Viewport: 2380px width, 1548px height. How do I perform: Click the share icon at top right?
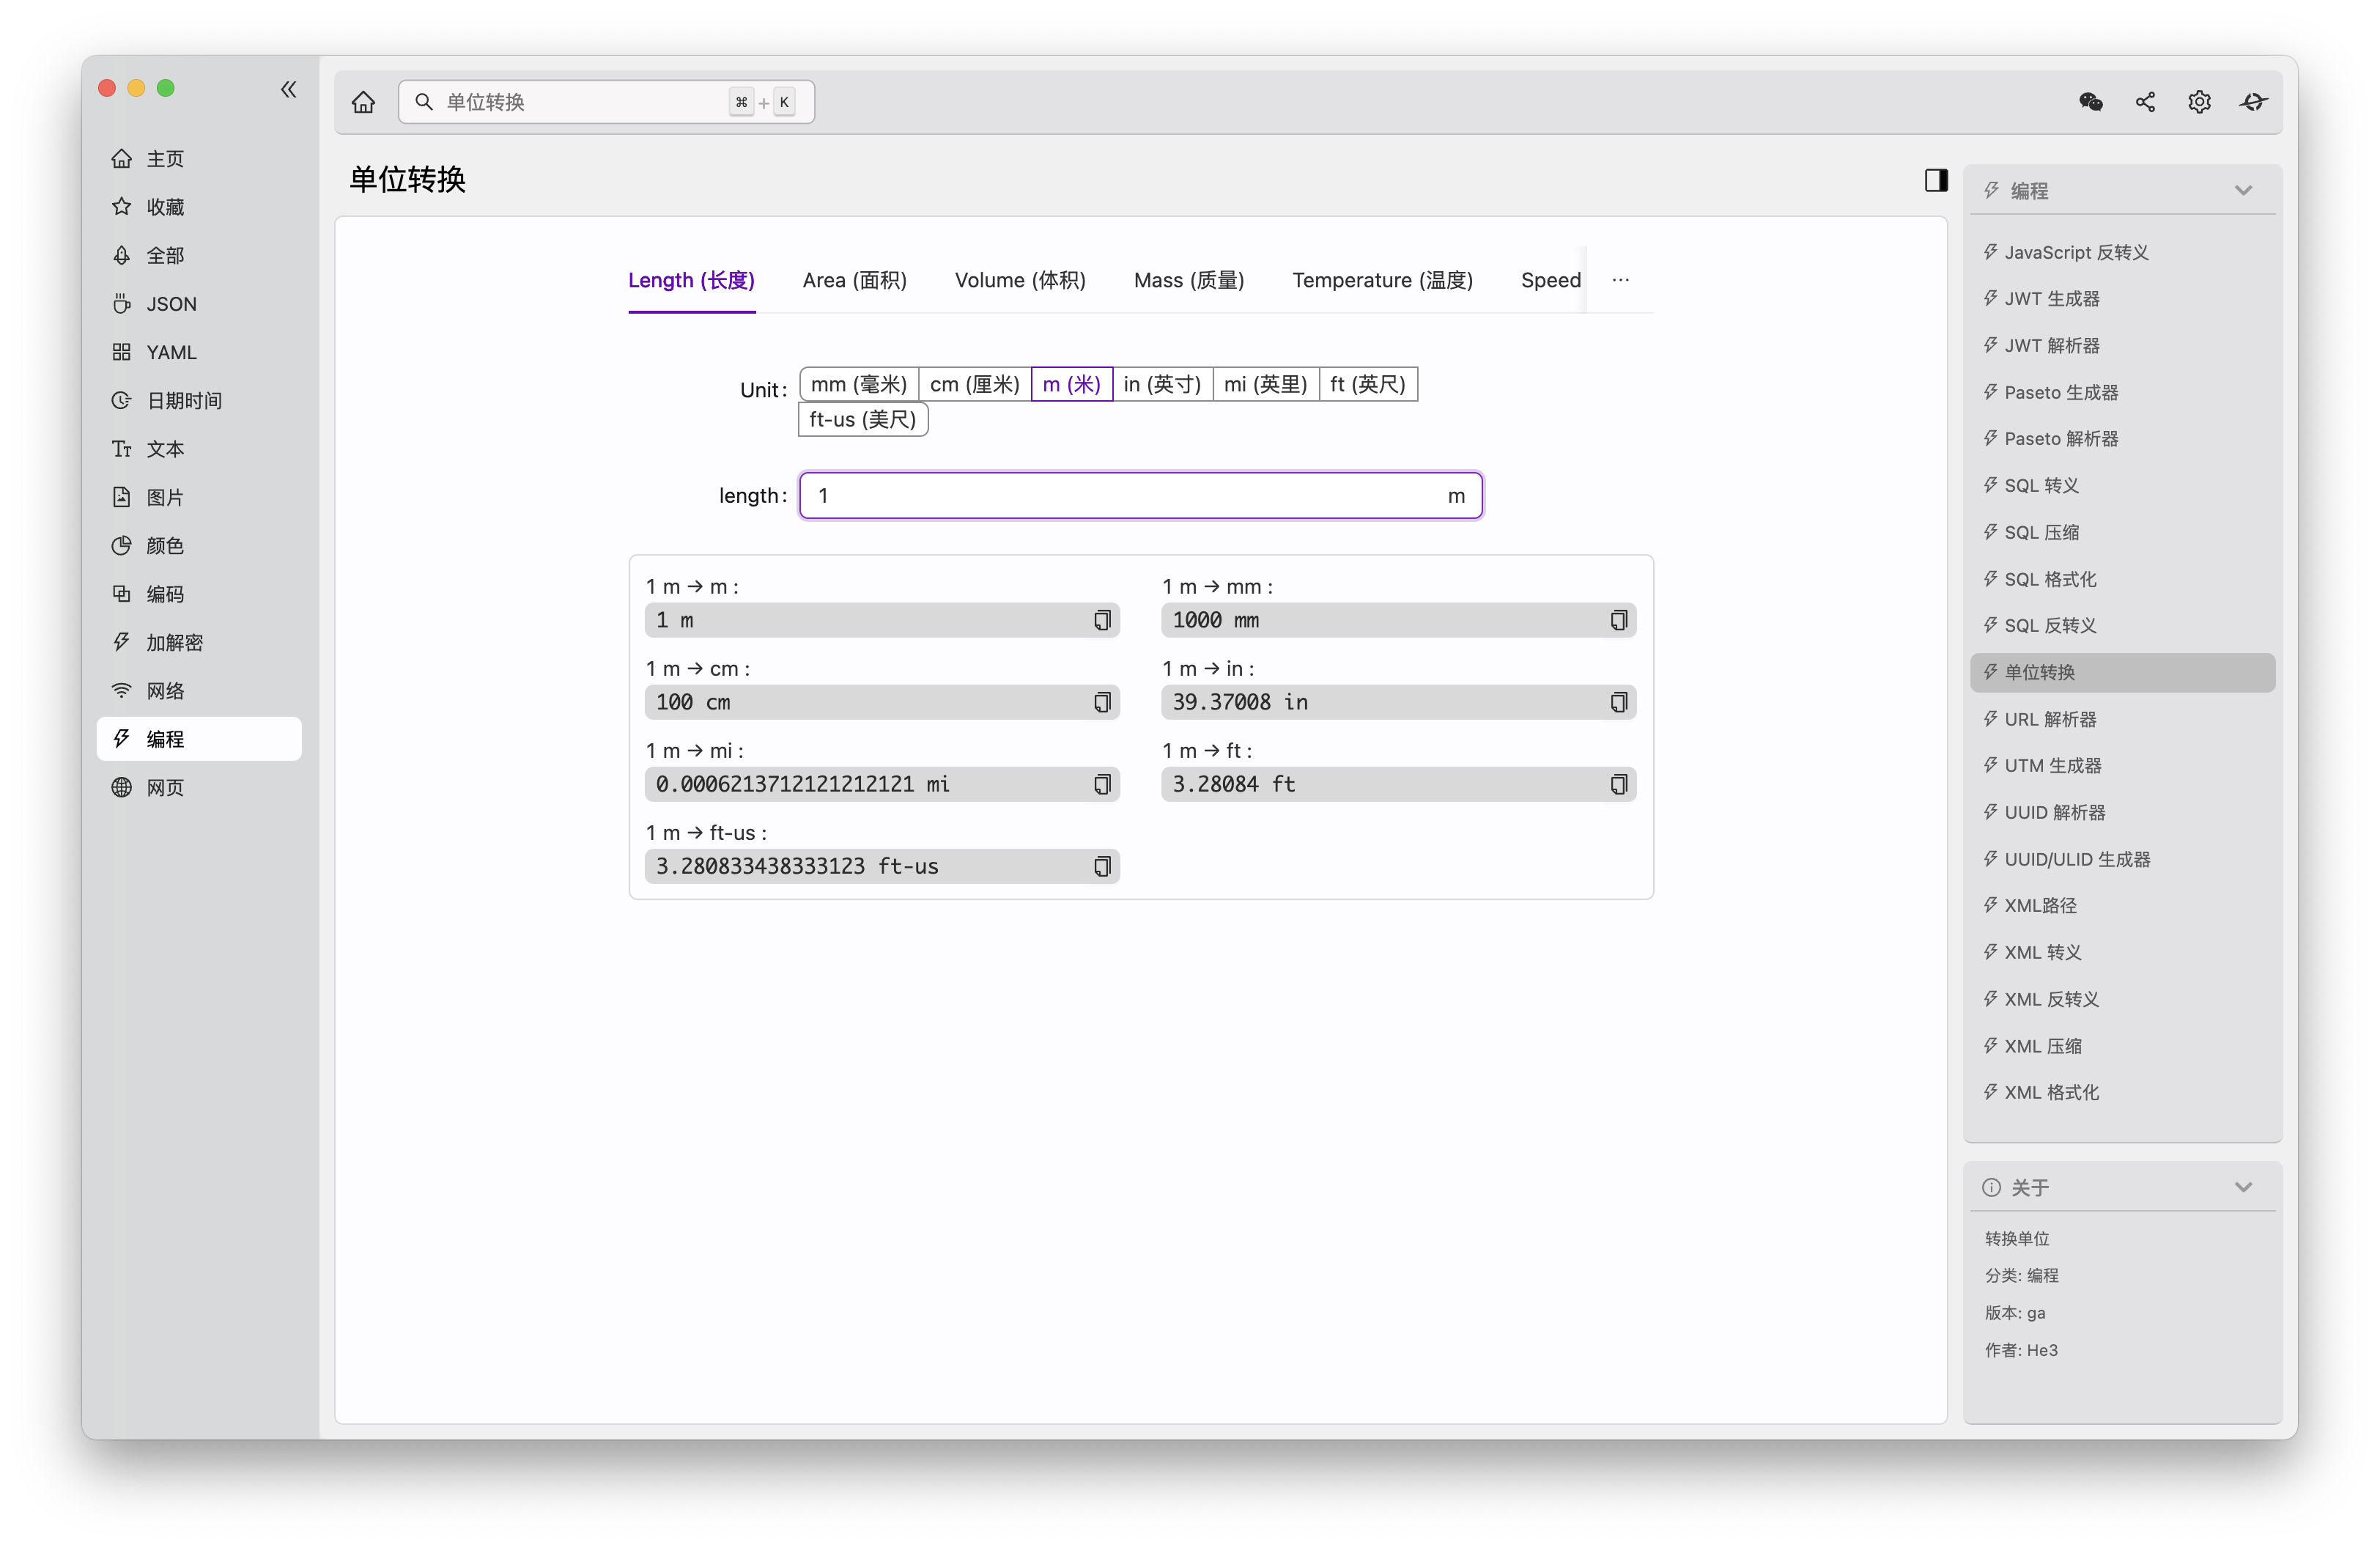coord(2144,101)
